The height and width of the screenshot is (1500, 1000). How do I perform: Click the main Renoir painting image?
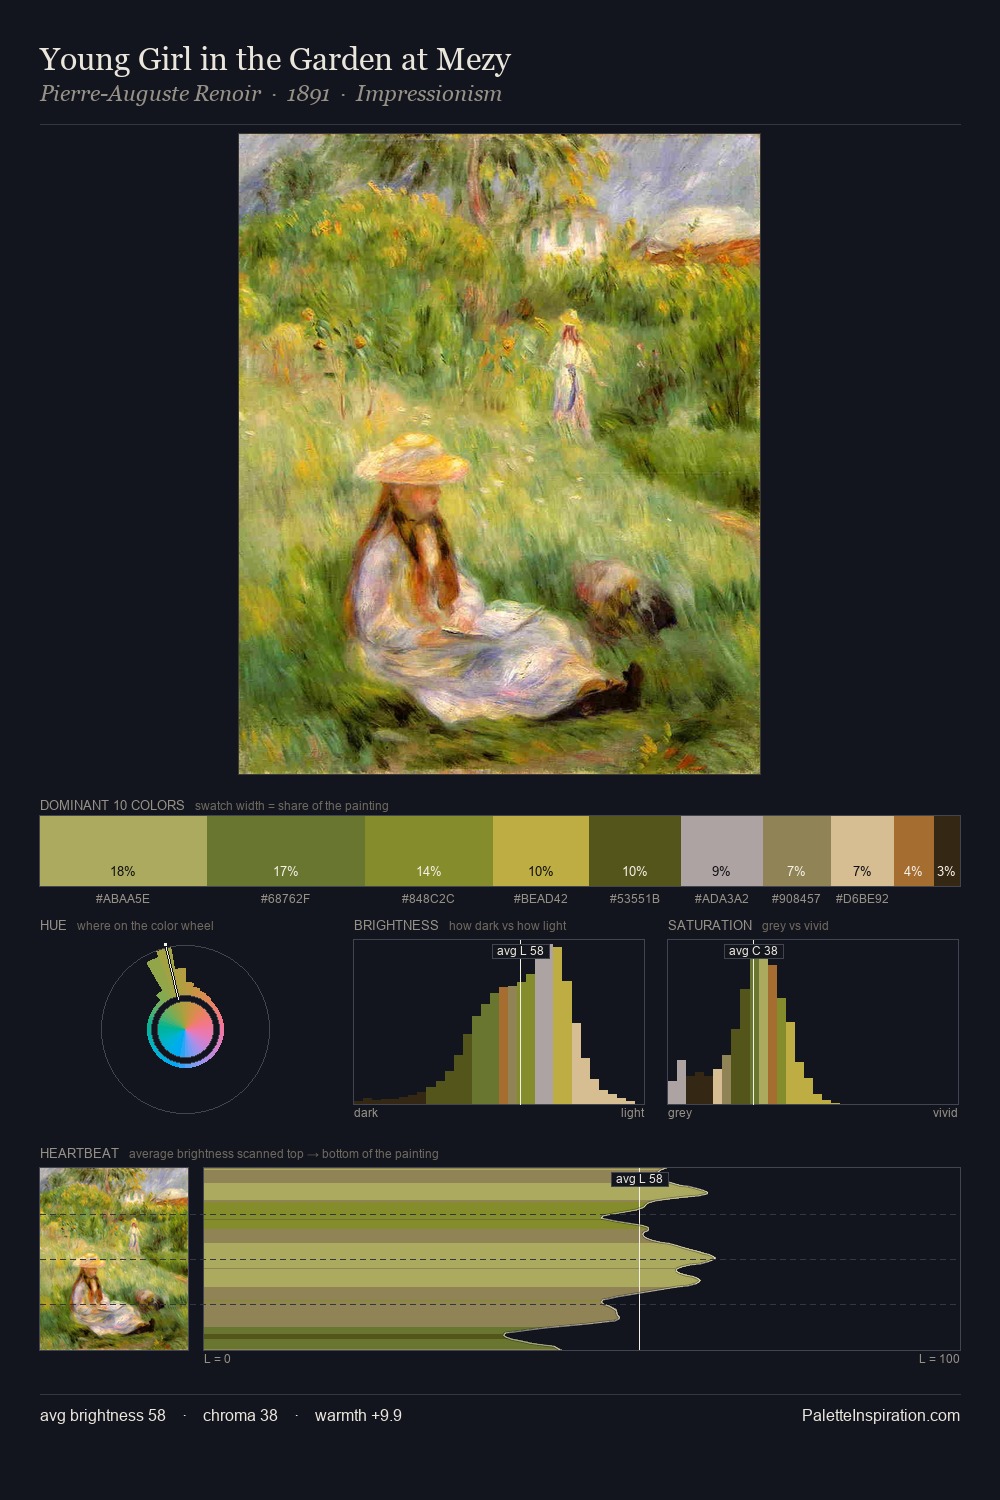[x=499, y=454]
